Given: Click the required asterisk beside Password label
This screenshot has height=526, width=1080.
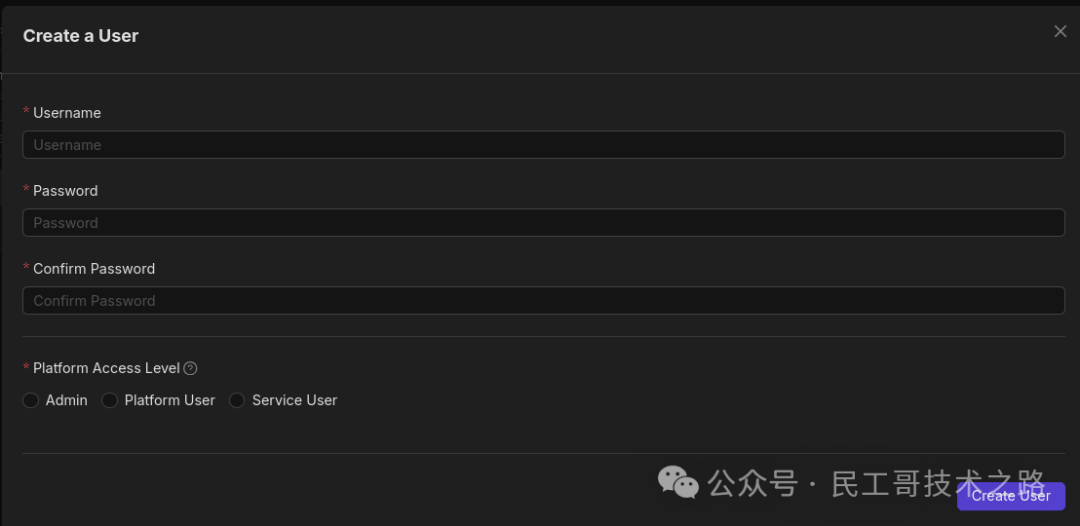Looking at the screenshot, I should point(26,190).
